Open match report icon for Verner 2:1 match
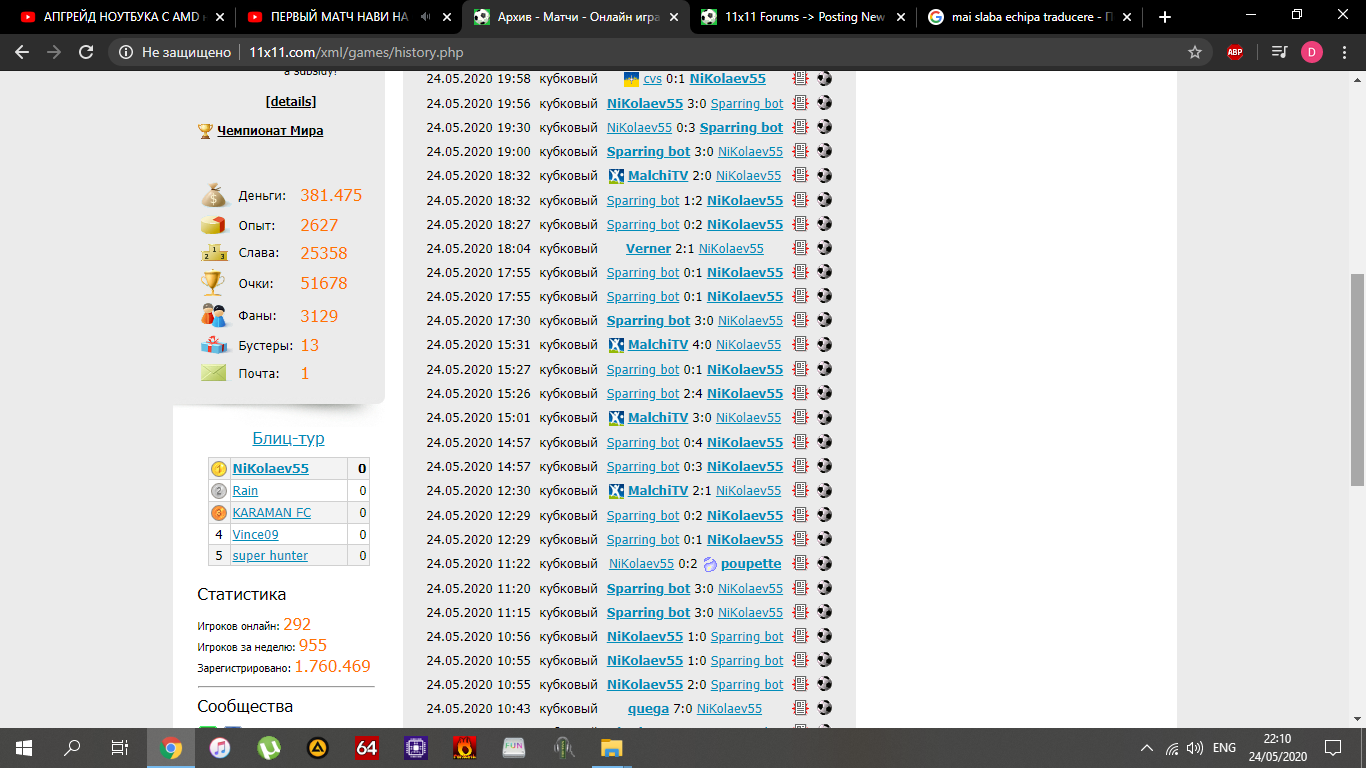 800,248
